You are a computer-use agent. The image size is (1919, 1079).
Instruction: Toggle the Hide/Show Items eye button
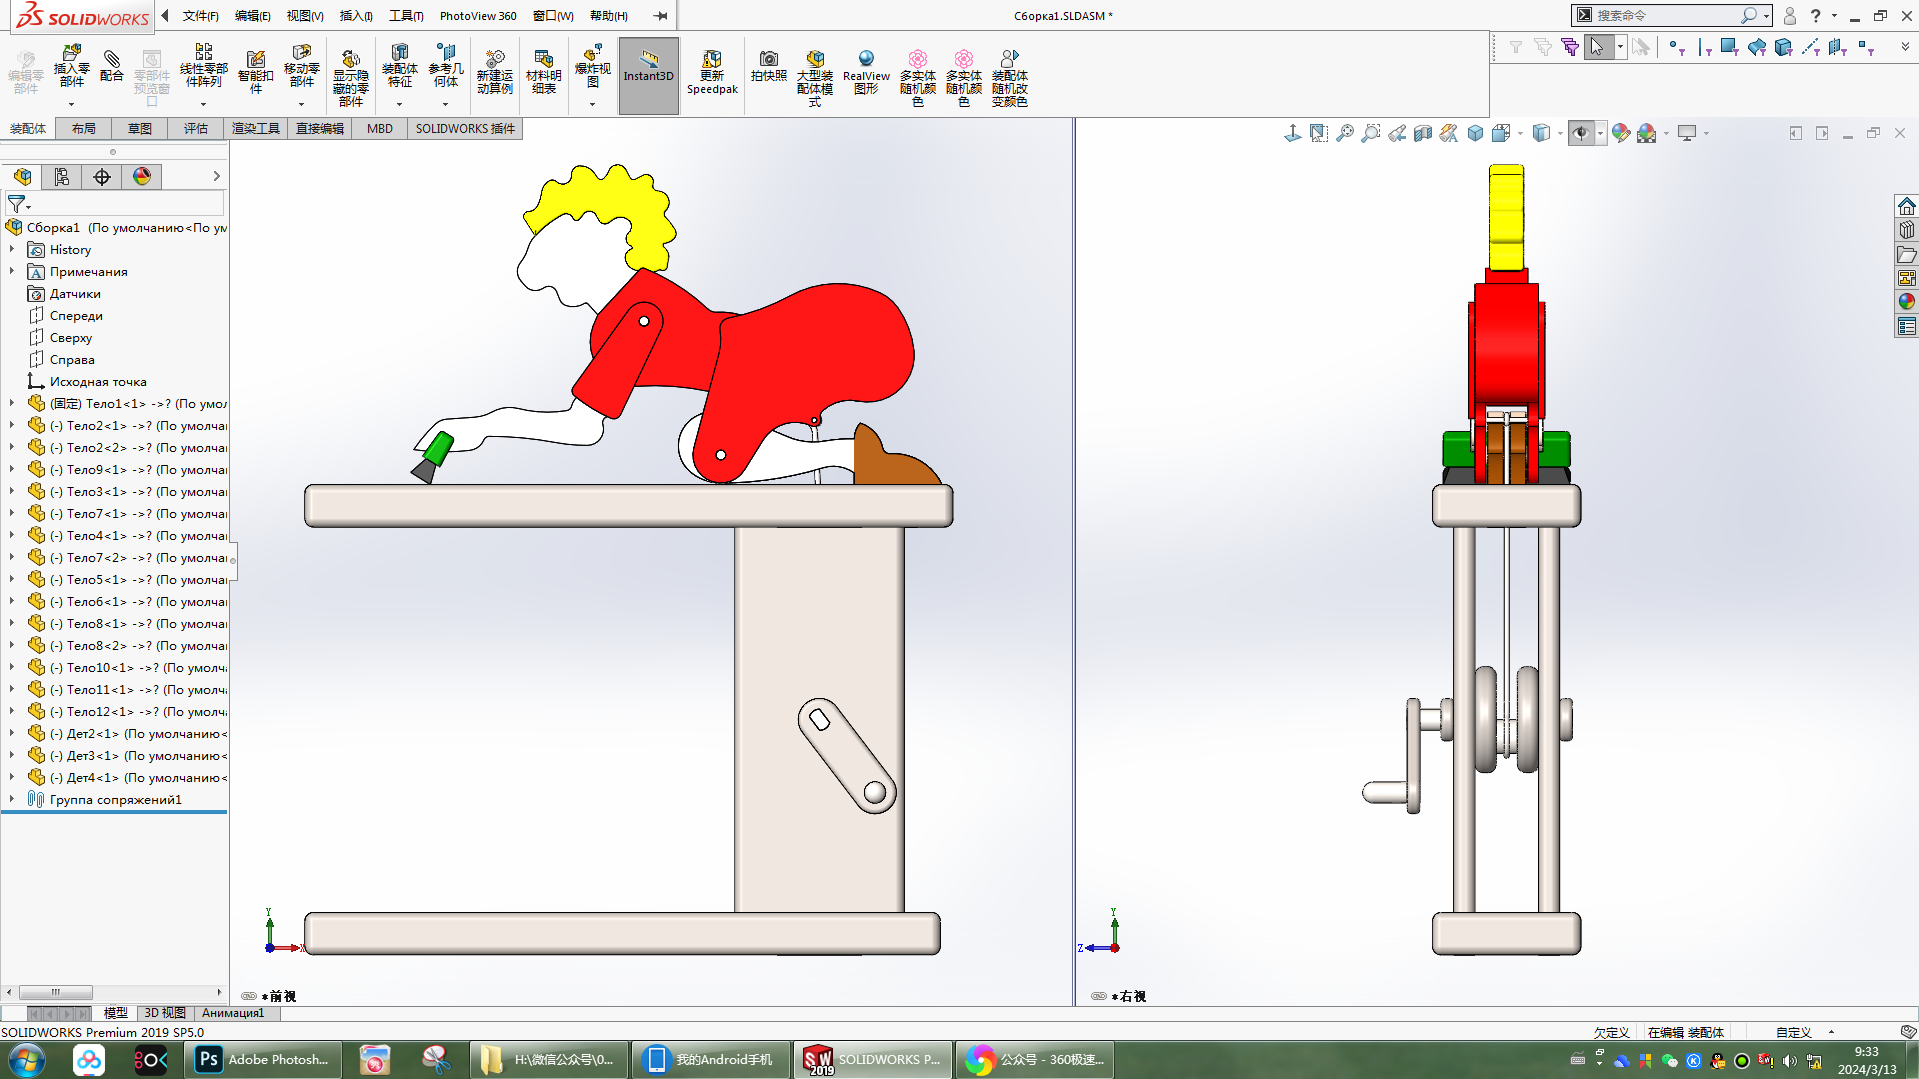click(x=1580, y=133)
